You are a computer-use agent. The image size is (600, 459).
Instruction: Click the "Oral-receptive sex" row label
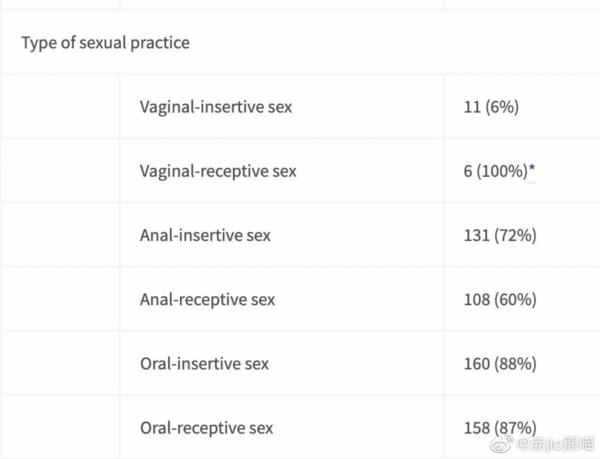click(206, 427)
